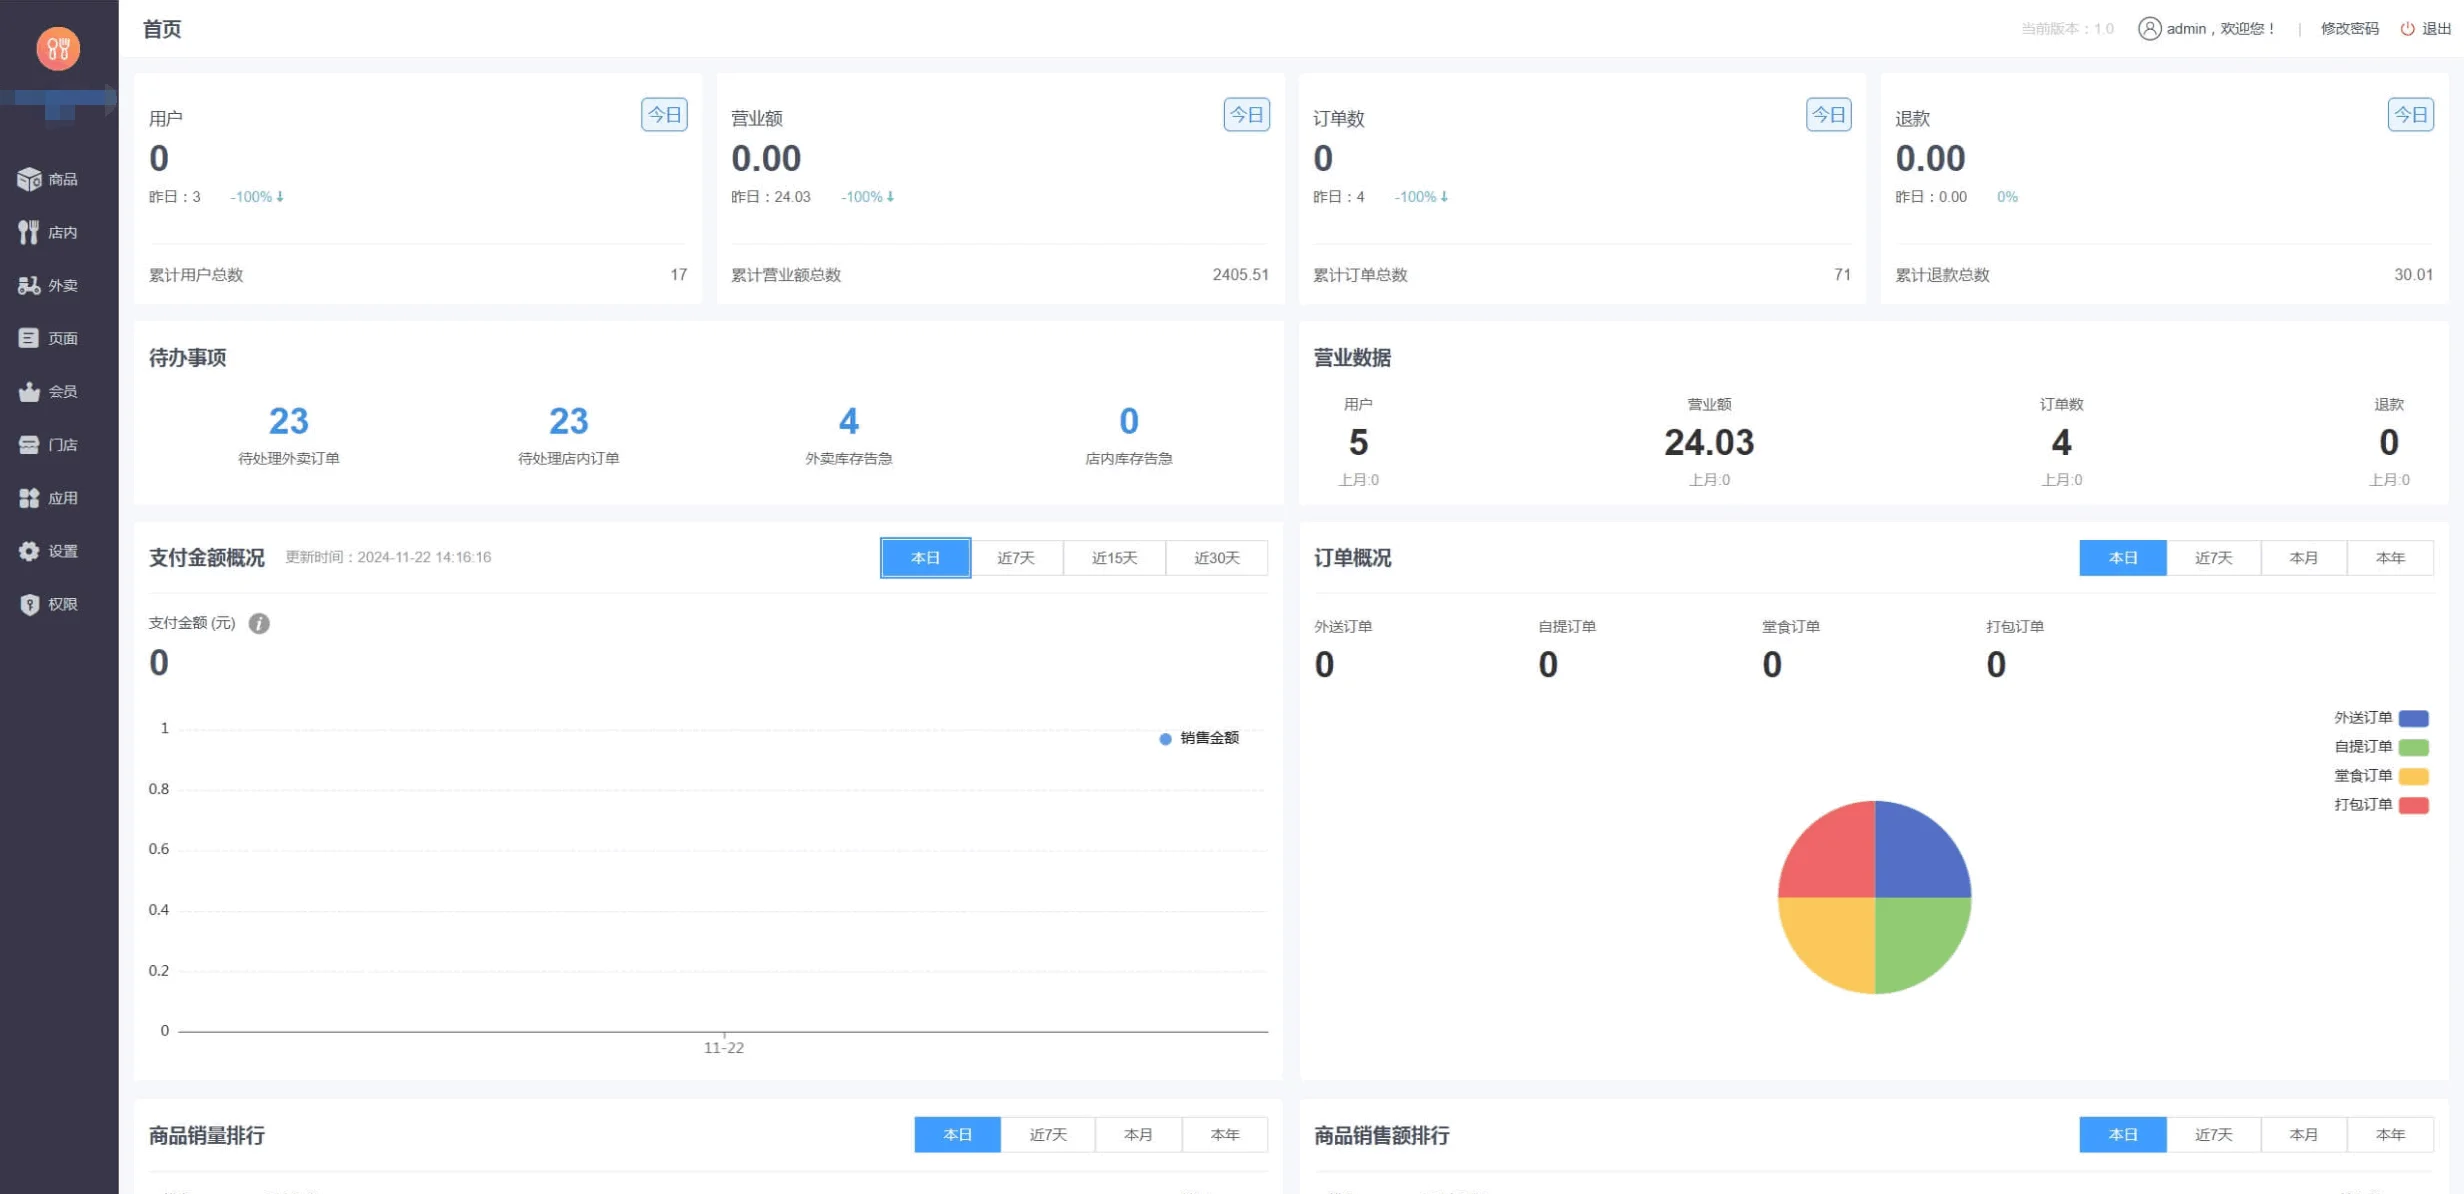Switch 订单概况 to 本年 tab
The width and height of the screenshot is (2464, 1194).
(2390, 557)
